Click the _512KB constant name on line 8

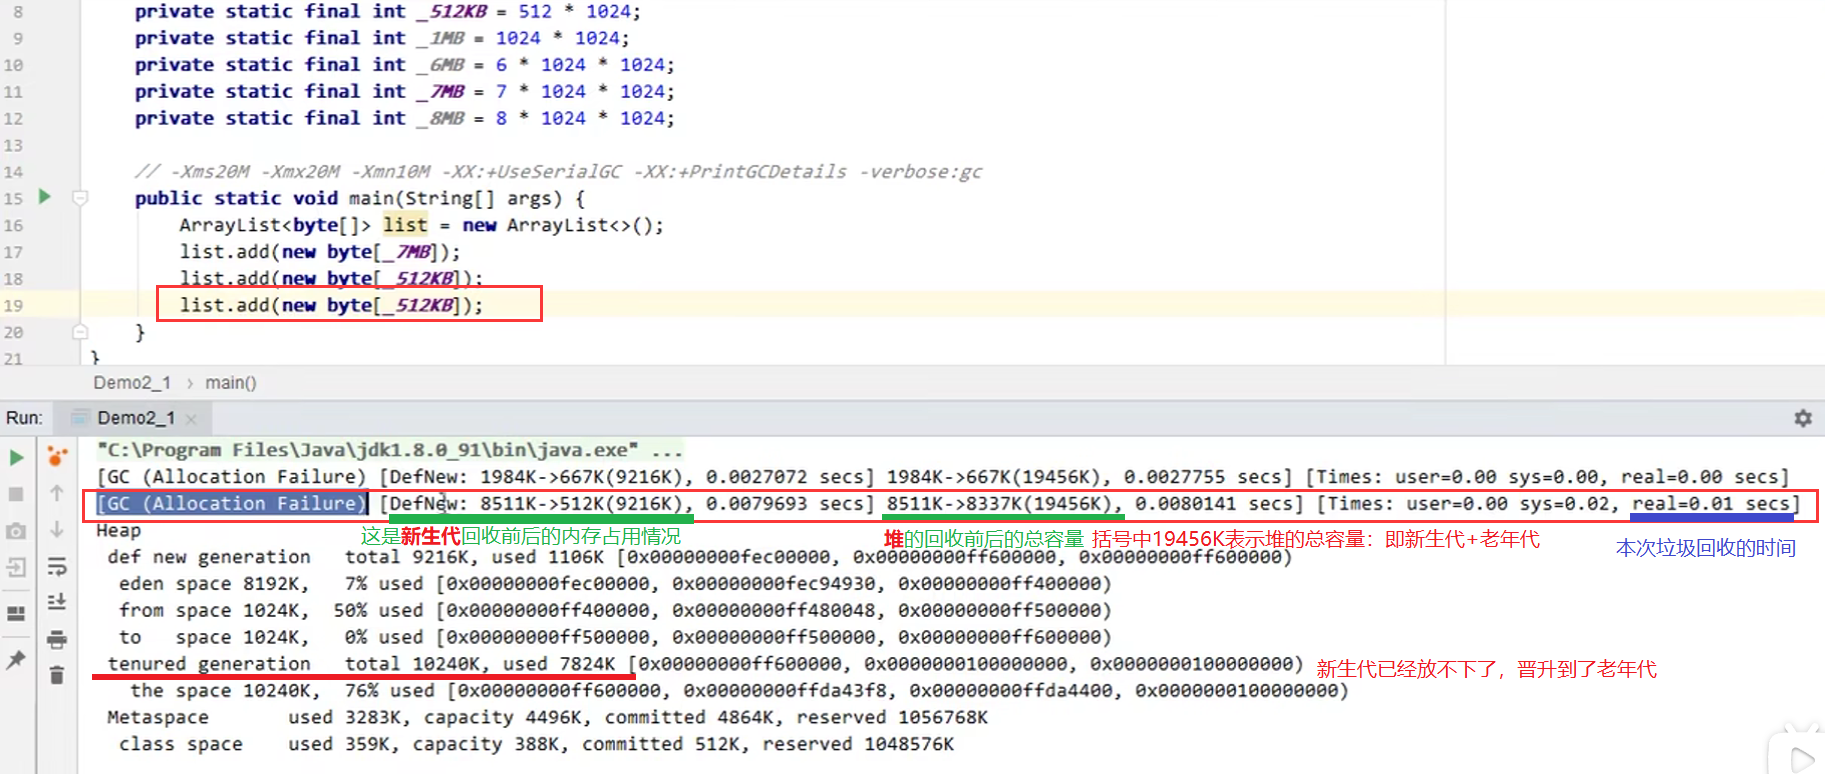point(452,12)
